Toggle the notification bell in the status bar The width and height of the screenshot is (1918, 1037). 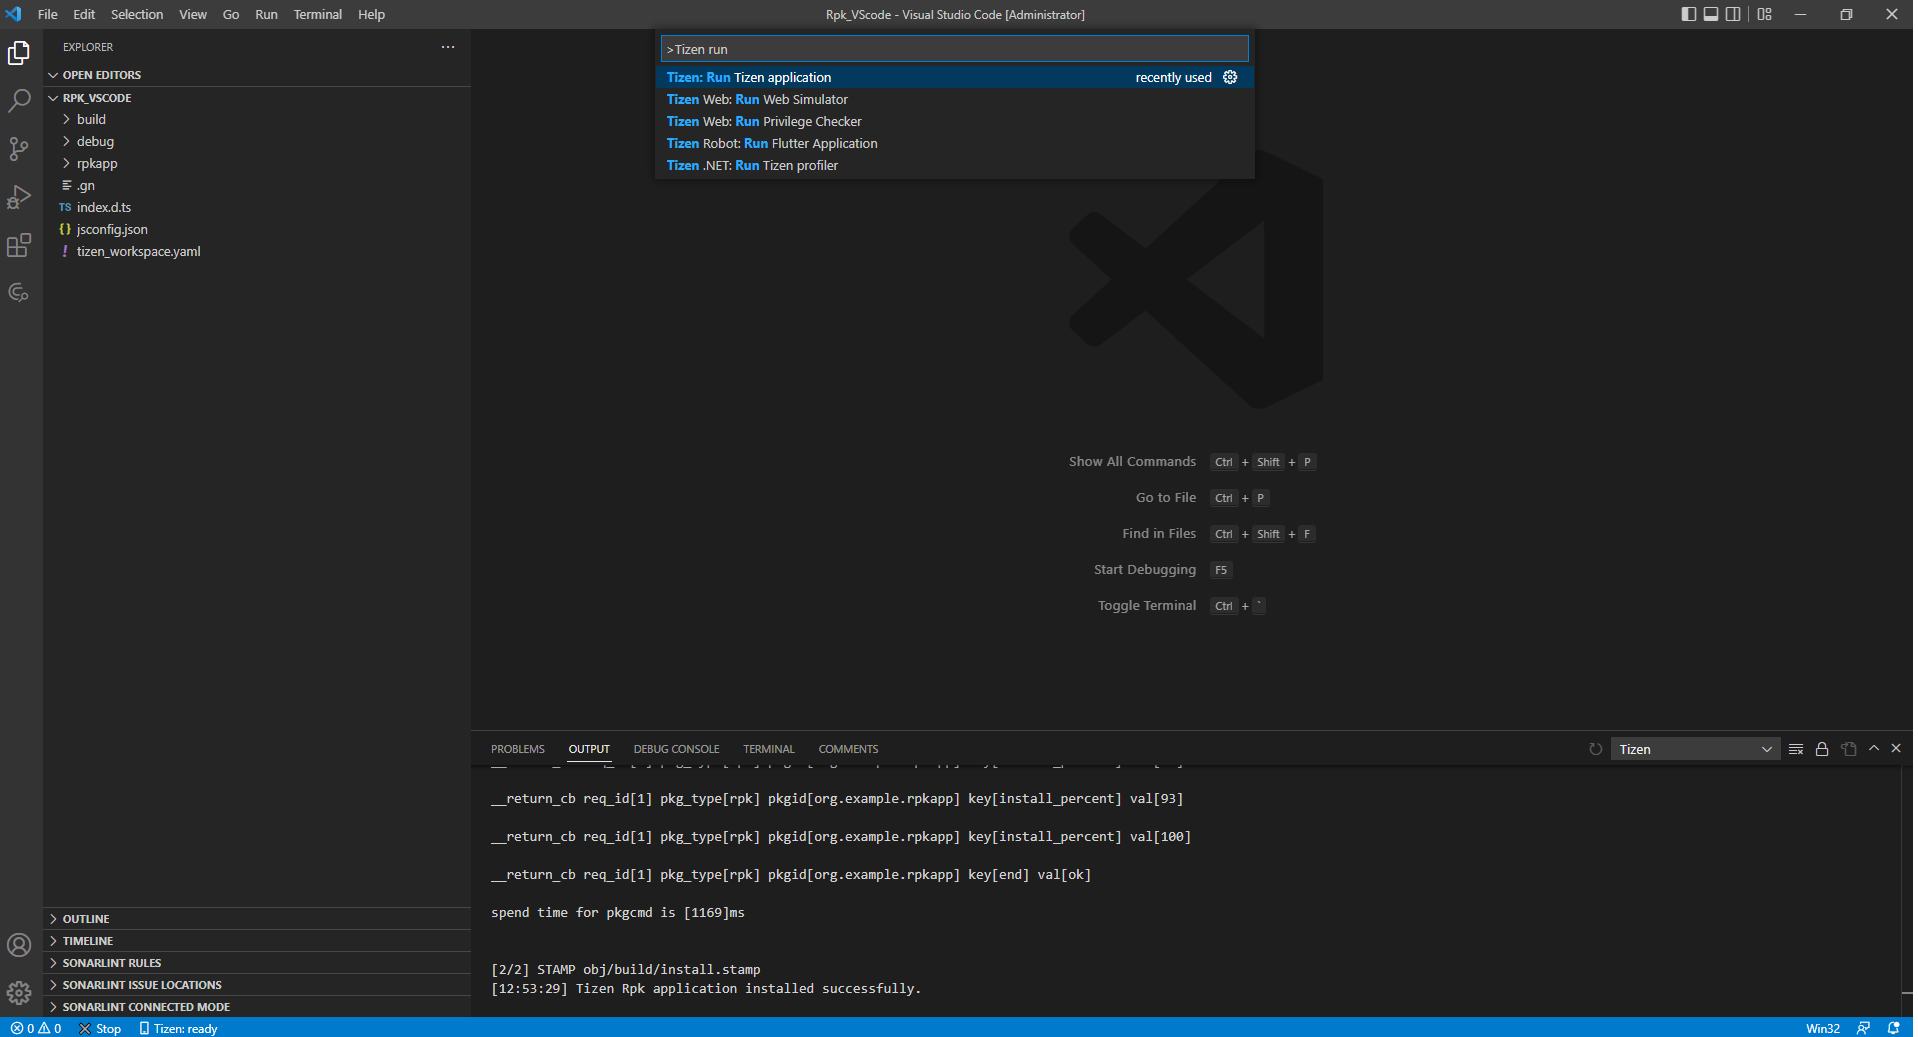coord(1893,1028)
